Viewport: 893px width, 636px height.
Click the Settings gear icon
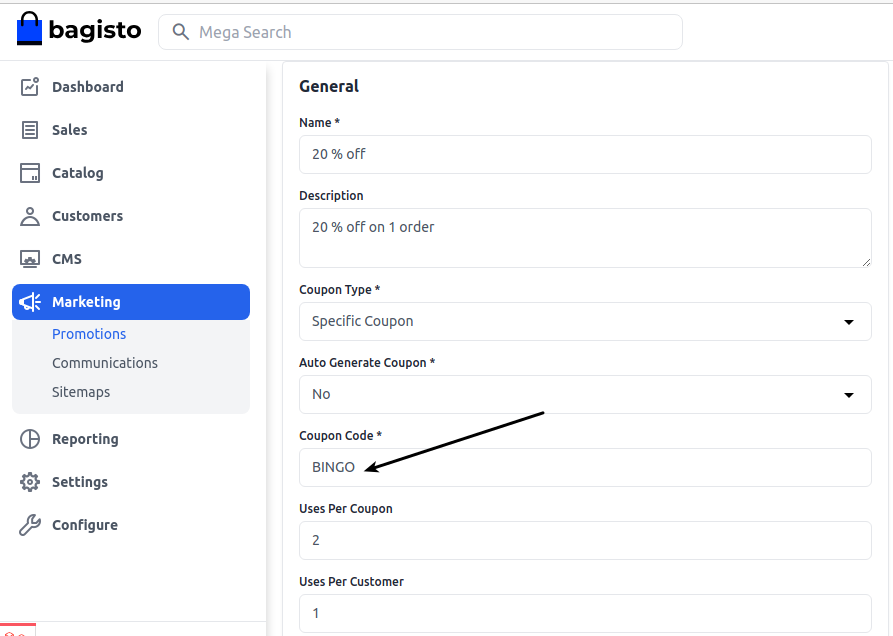pyautogui.click(x=30, y=482)
